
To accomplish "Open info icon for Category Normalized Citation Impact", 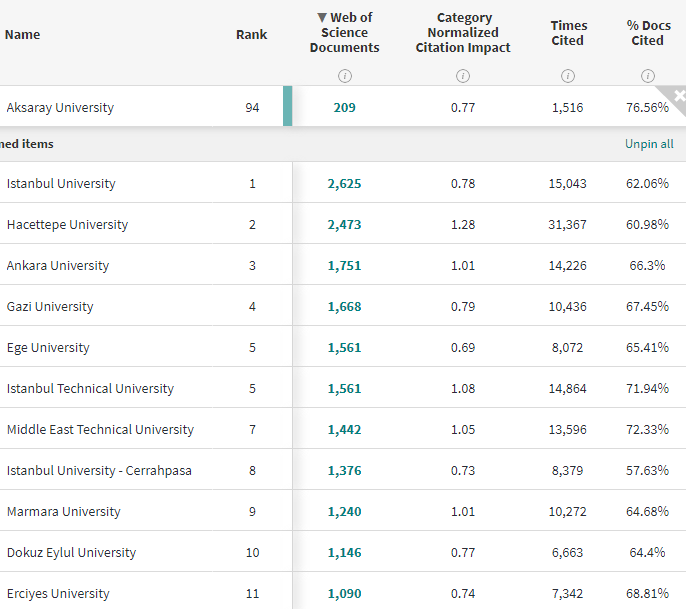I will [x=463, y=76].
